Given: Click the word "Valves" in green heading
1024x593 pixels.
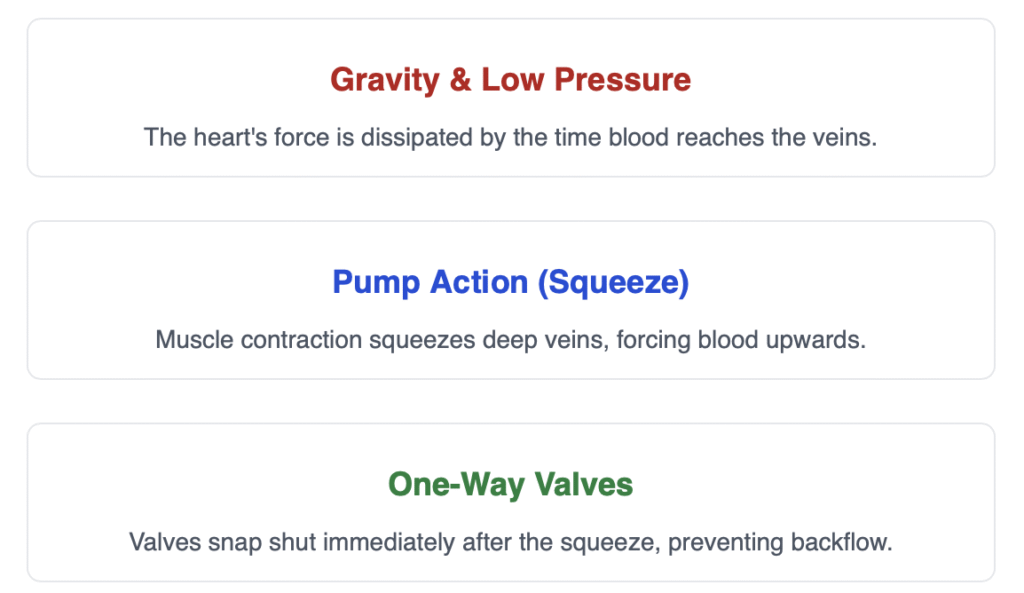Looking at the screenshot, I should click(581, 485).
